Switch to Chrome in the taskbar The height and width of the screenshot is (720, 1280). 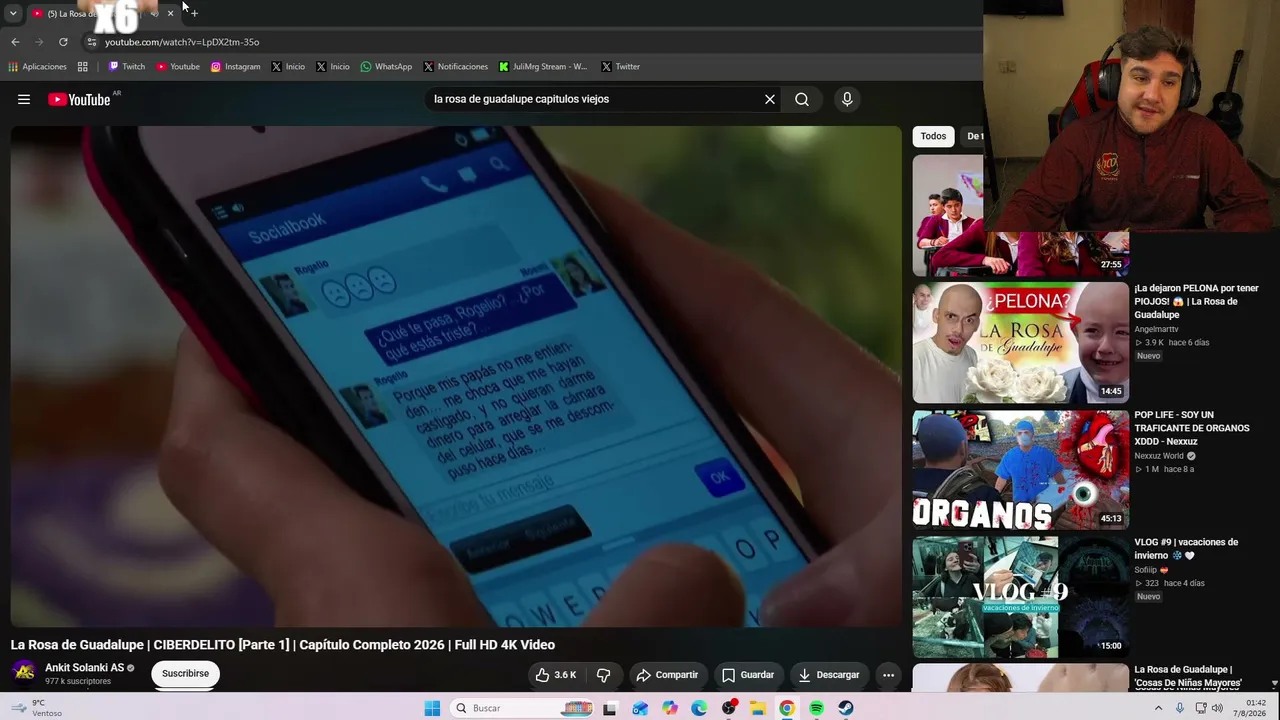tap(787, 708)
